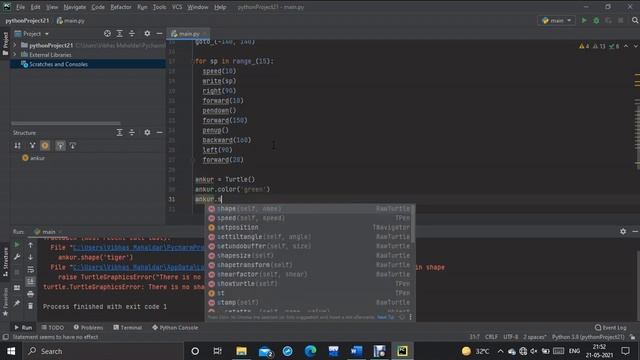Switch to the Problems tool window
640x360 pixels.
pyautogui.click(x=88, y=328)
